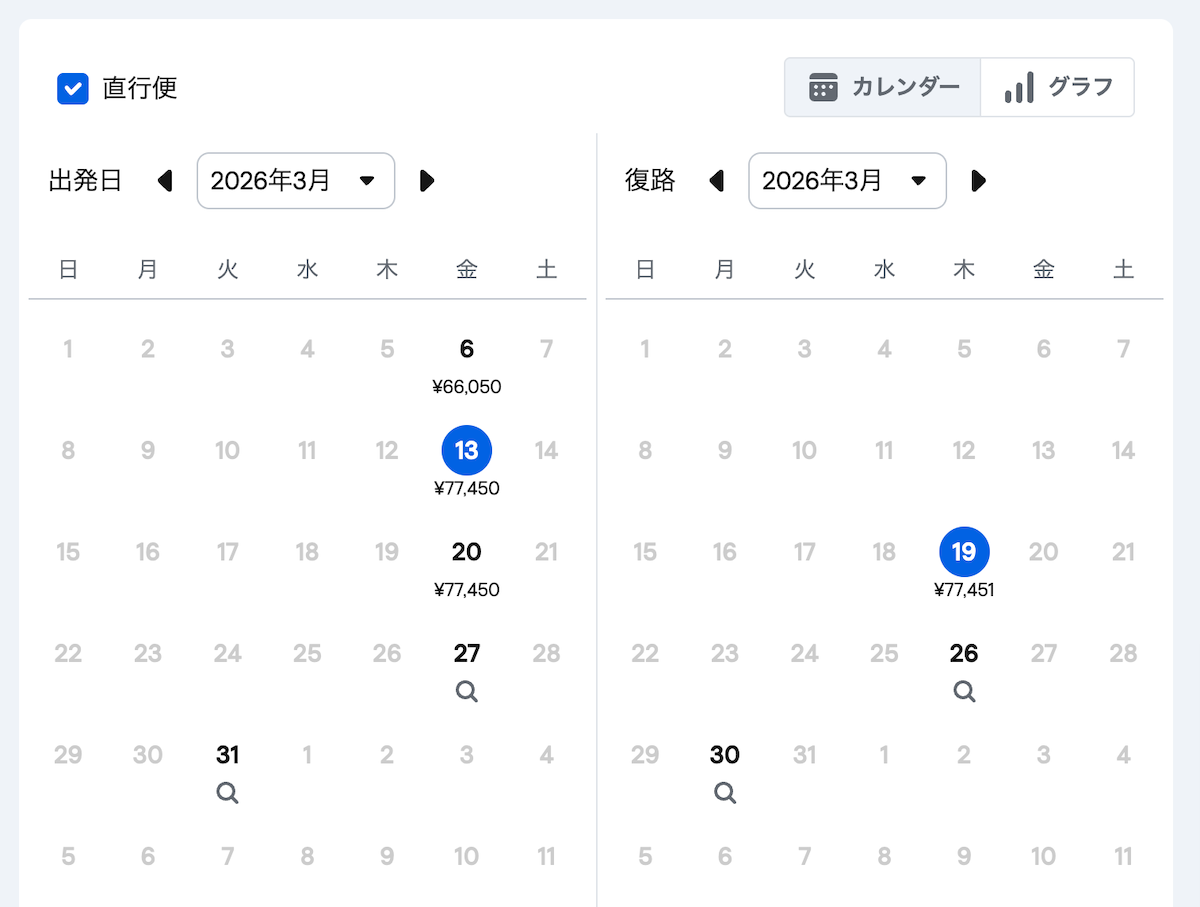Select departure date 6 priced ¥66,050
Image resolution: width=1200 pixels, height=907 pixels.
[x=467, y=350]
